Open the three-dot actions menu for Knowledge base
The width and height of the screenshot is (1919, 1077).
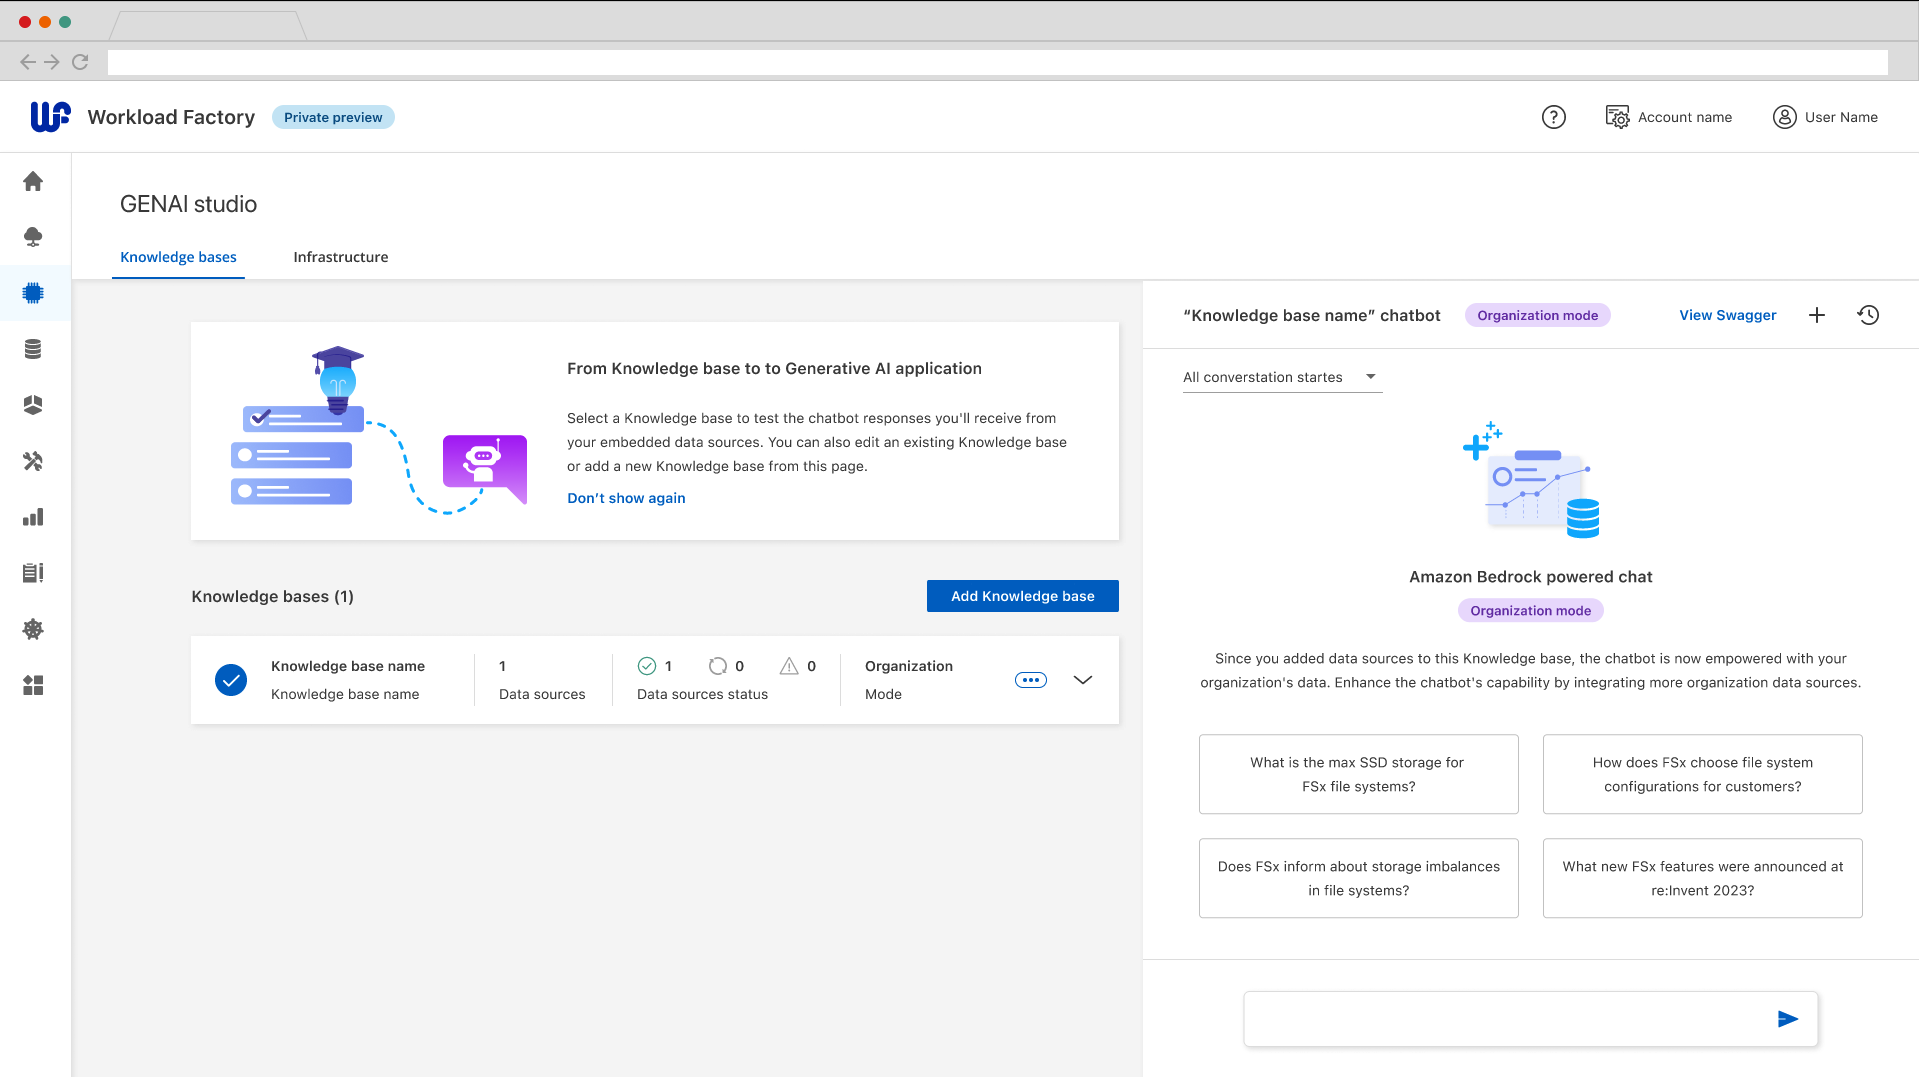1030,680
